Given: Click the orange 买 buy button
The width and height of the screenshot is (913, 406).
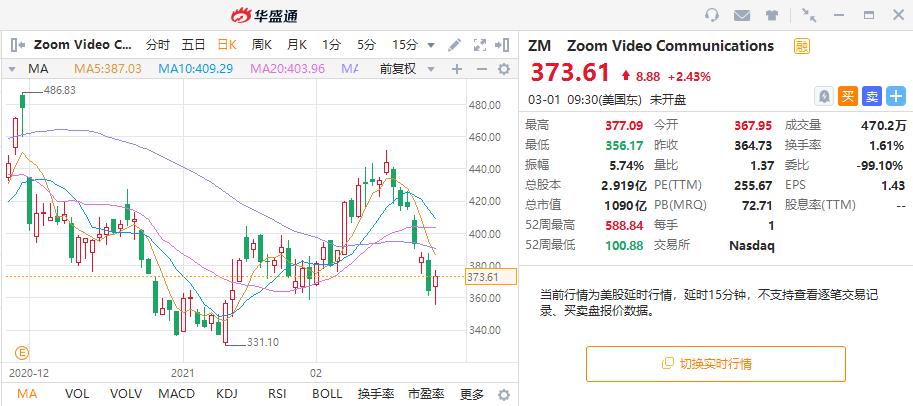Looking at the screenshot, I should point(848,97).
